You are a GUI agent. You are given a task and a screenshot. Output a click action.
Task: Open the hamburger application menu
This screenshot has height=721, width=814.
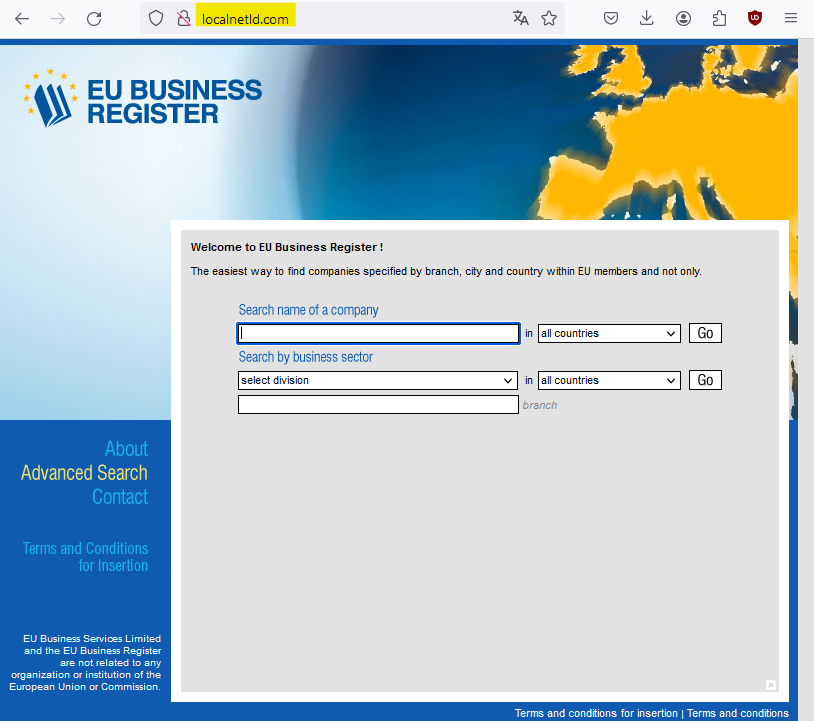[791, 18]
